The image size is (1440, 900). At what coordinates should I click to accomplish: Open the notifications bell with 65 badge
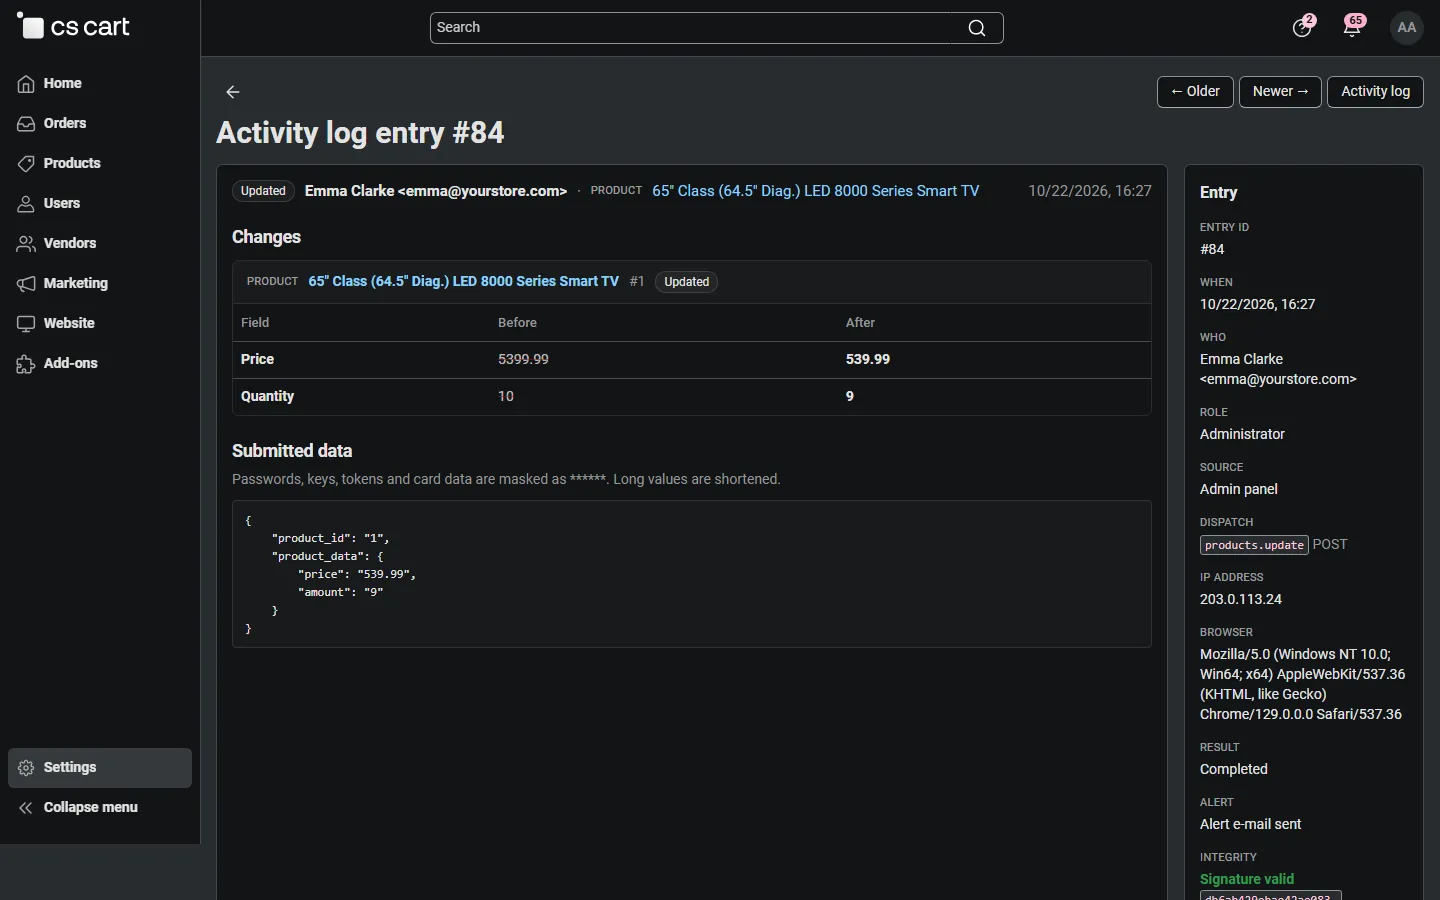click(1354, 27)
